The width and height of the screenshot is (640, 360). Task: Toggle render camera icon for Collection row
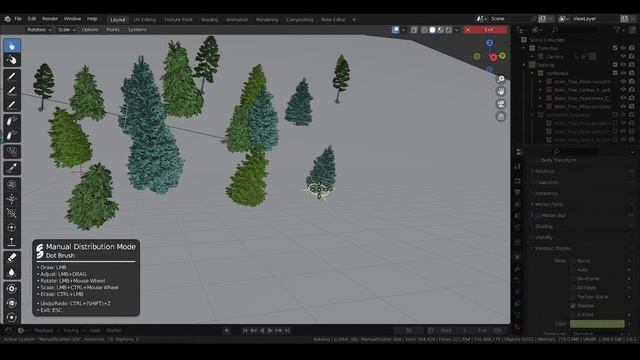click(631, 48)
